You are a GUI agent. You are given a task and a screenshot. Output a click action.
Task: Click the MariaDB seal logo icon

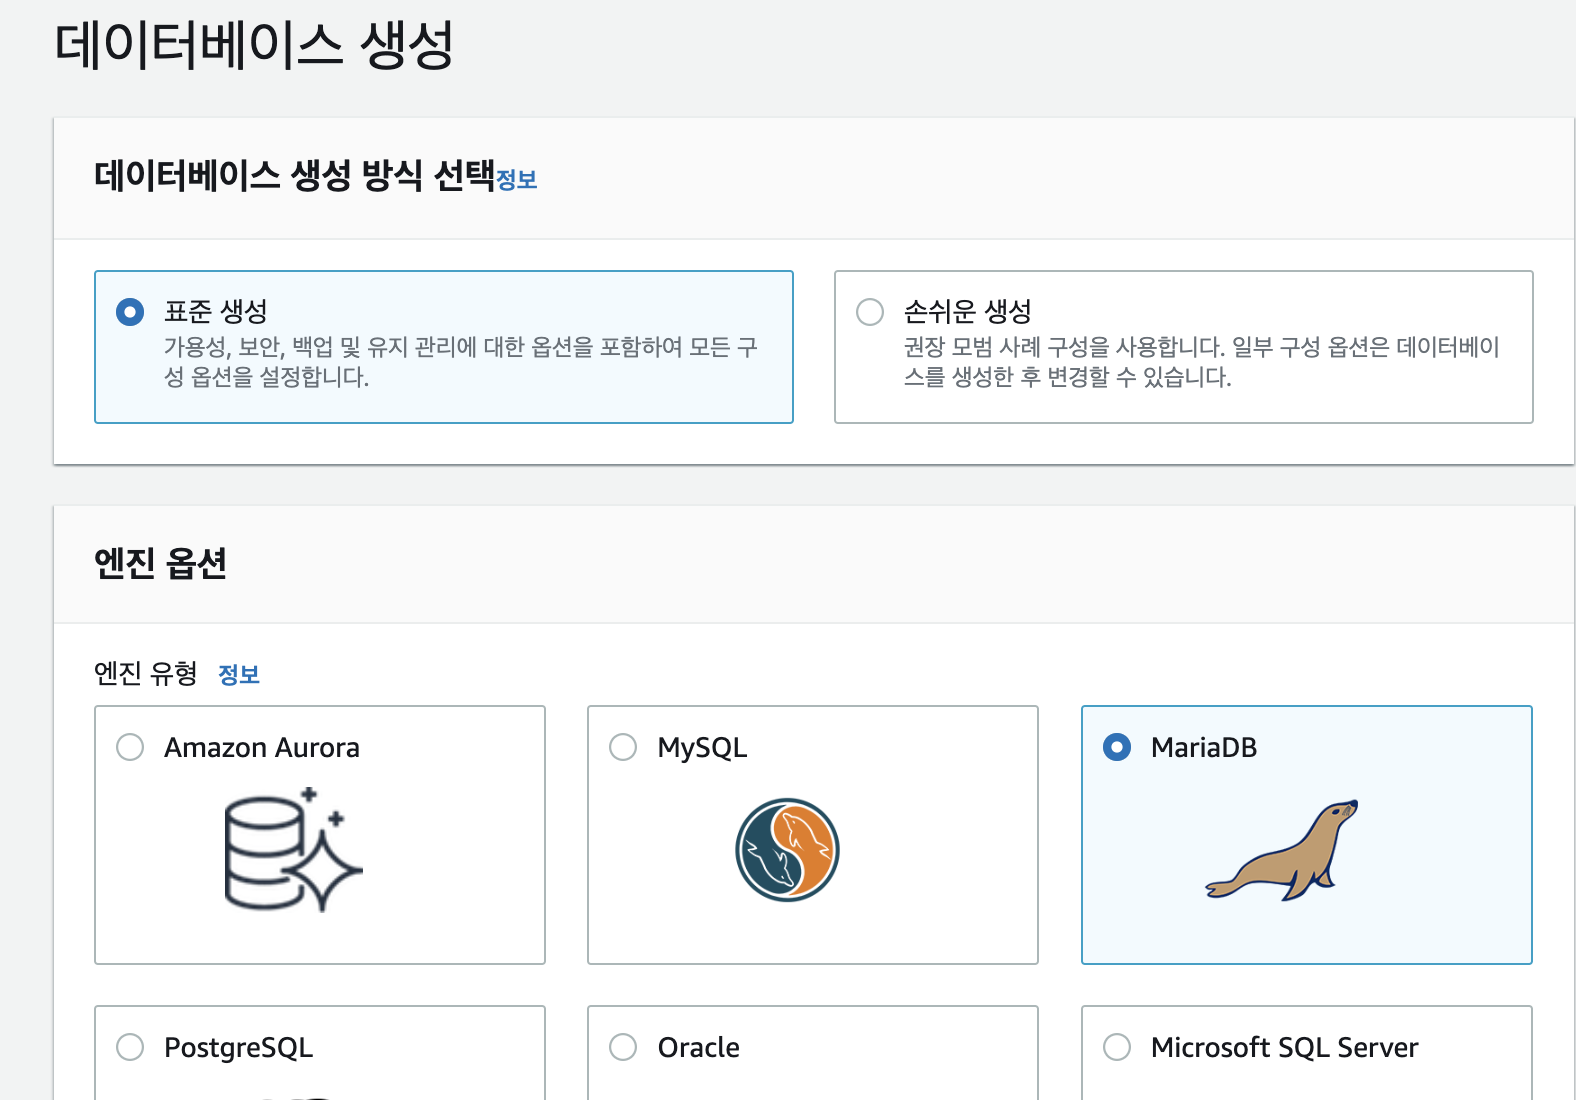[x=1282, y=850]
